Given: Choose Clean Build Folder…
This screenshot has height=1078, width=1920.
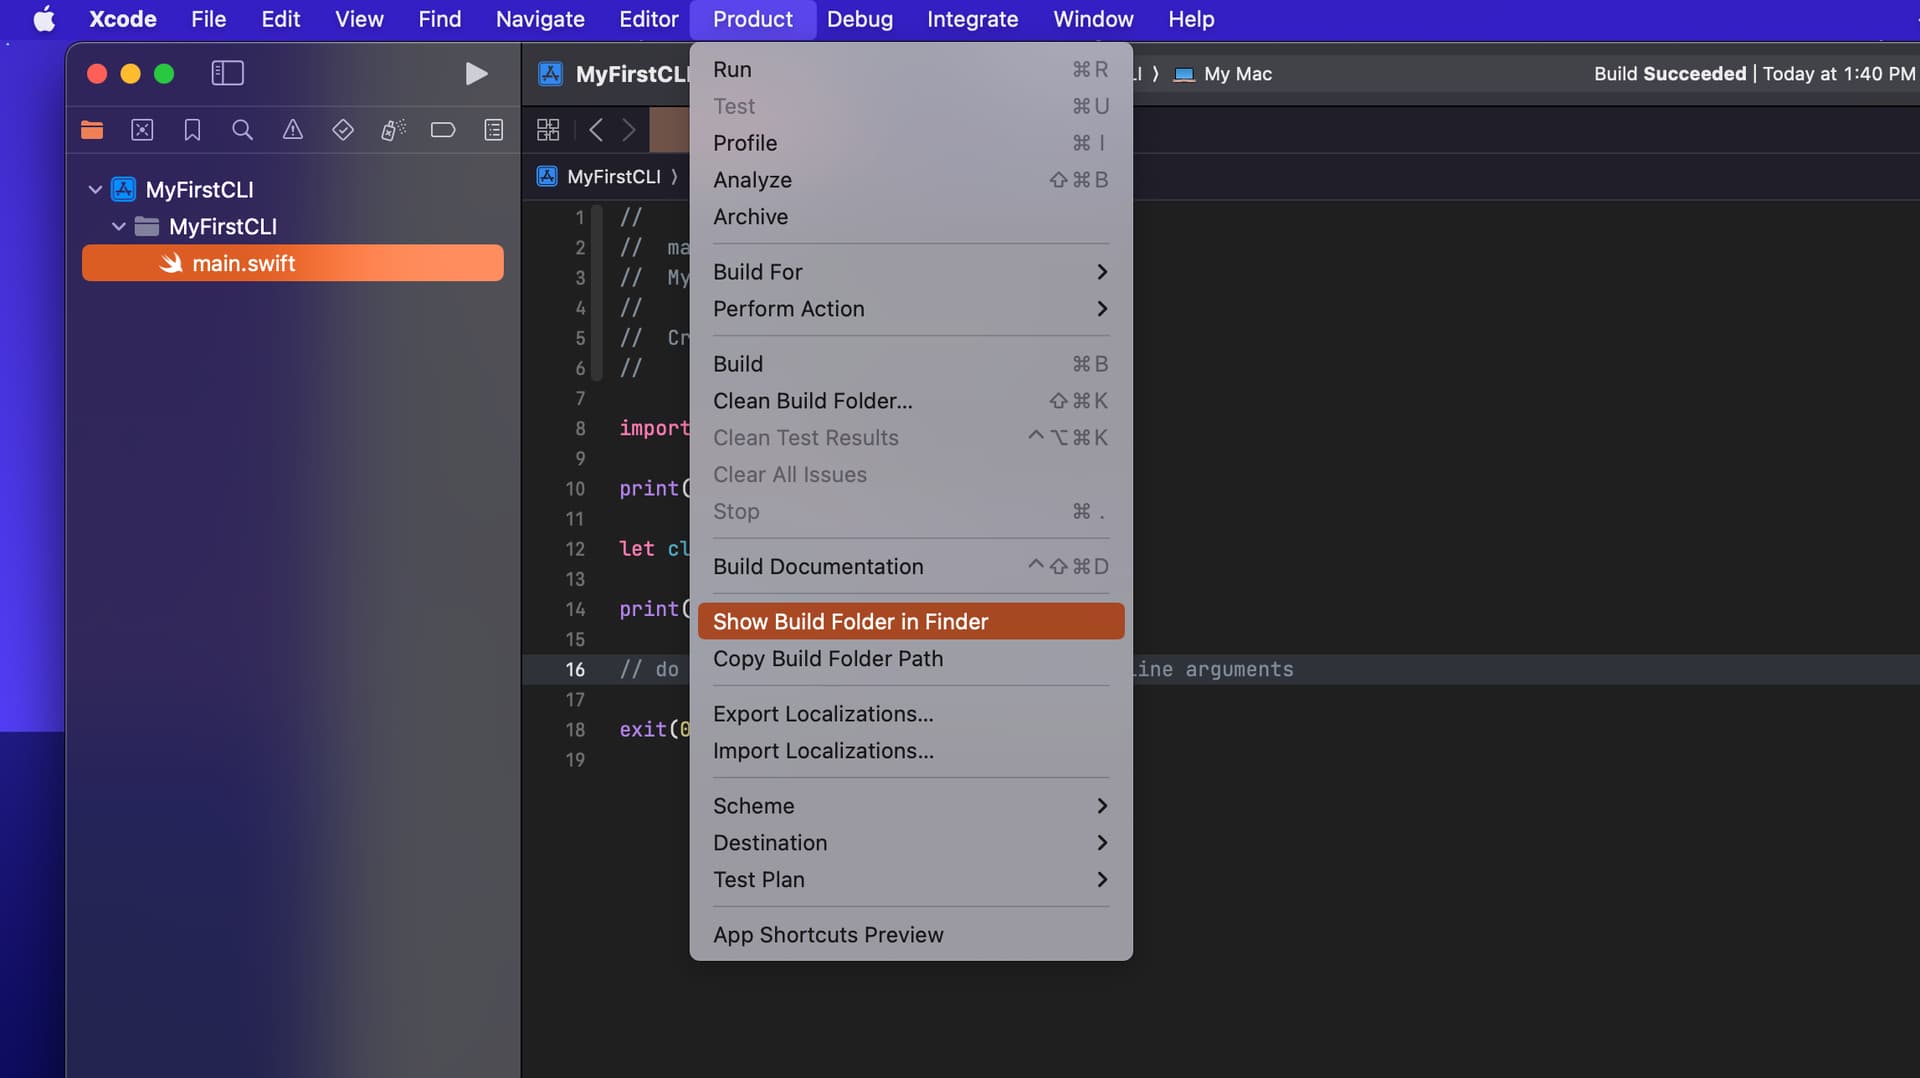Looking at the screenshot, I should pos(911,401).
